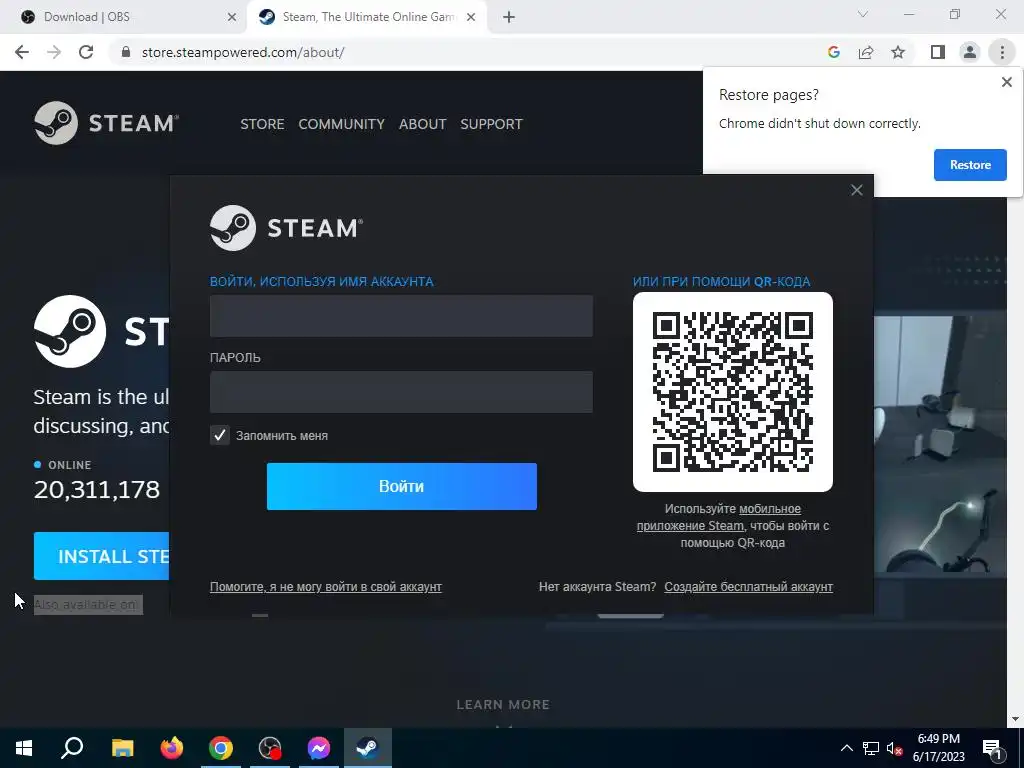Open Windows taskbar search

(72, 748)
